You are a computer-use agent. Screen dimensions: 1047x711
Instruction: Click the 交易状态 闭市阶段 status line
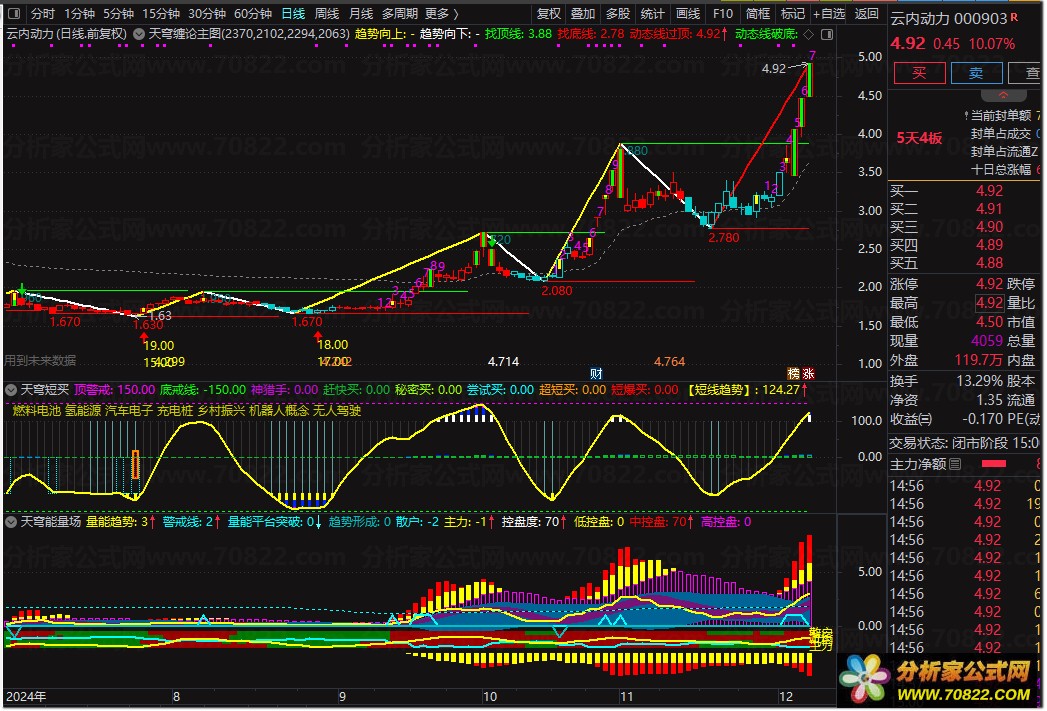pos(964,443)
